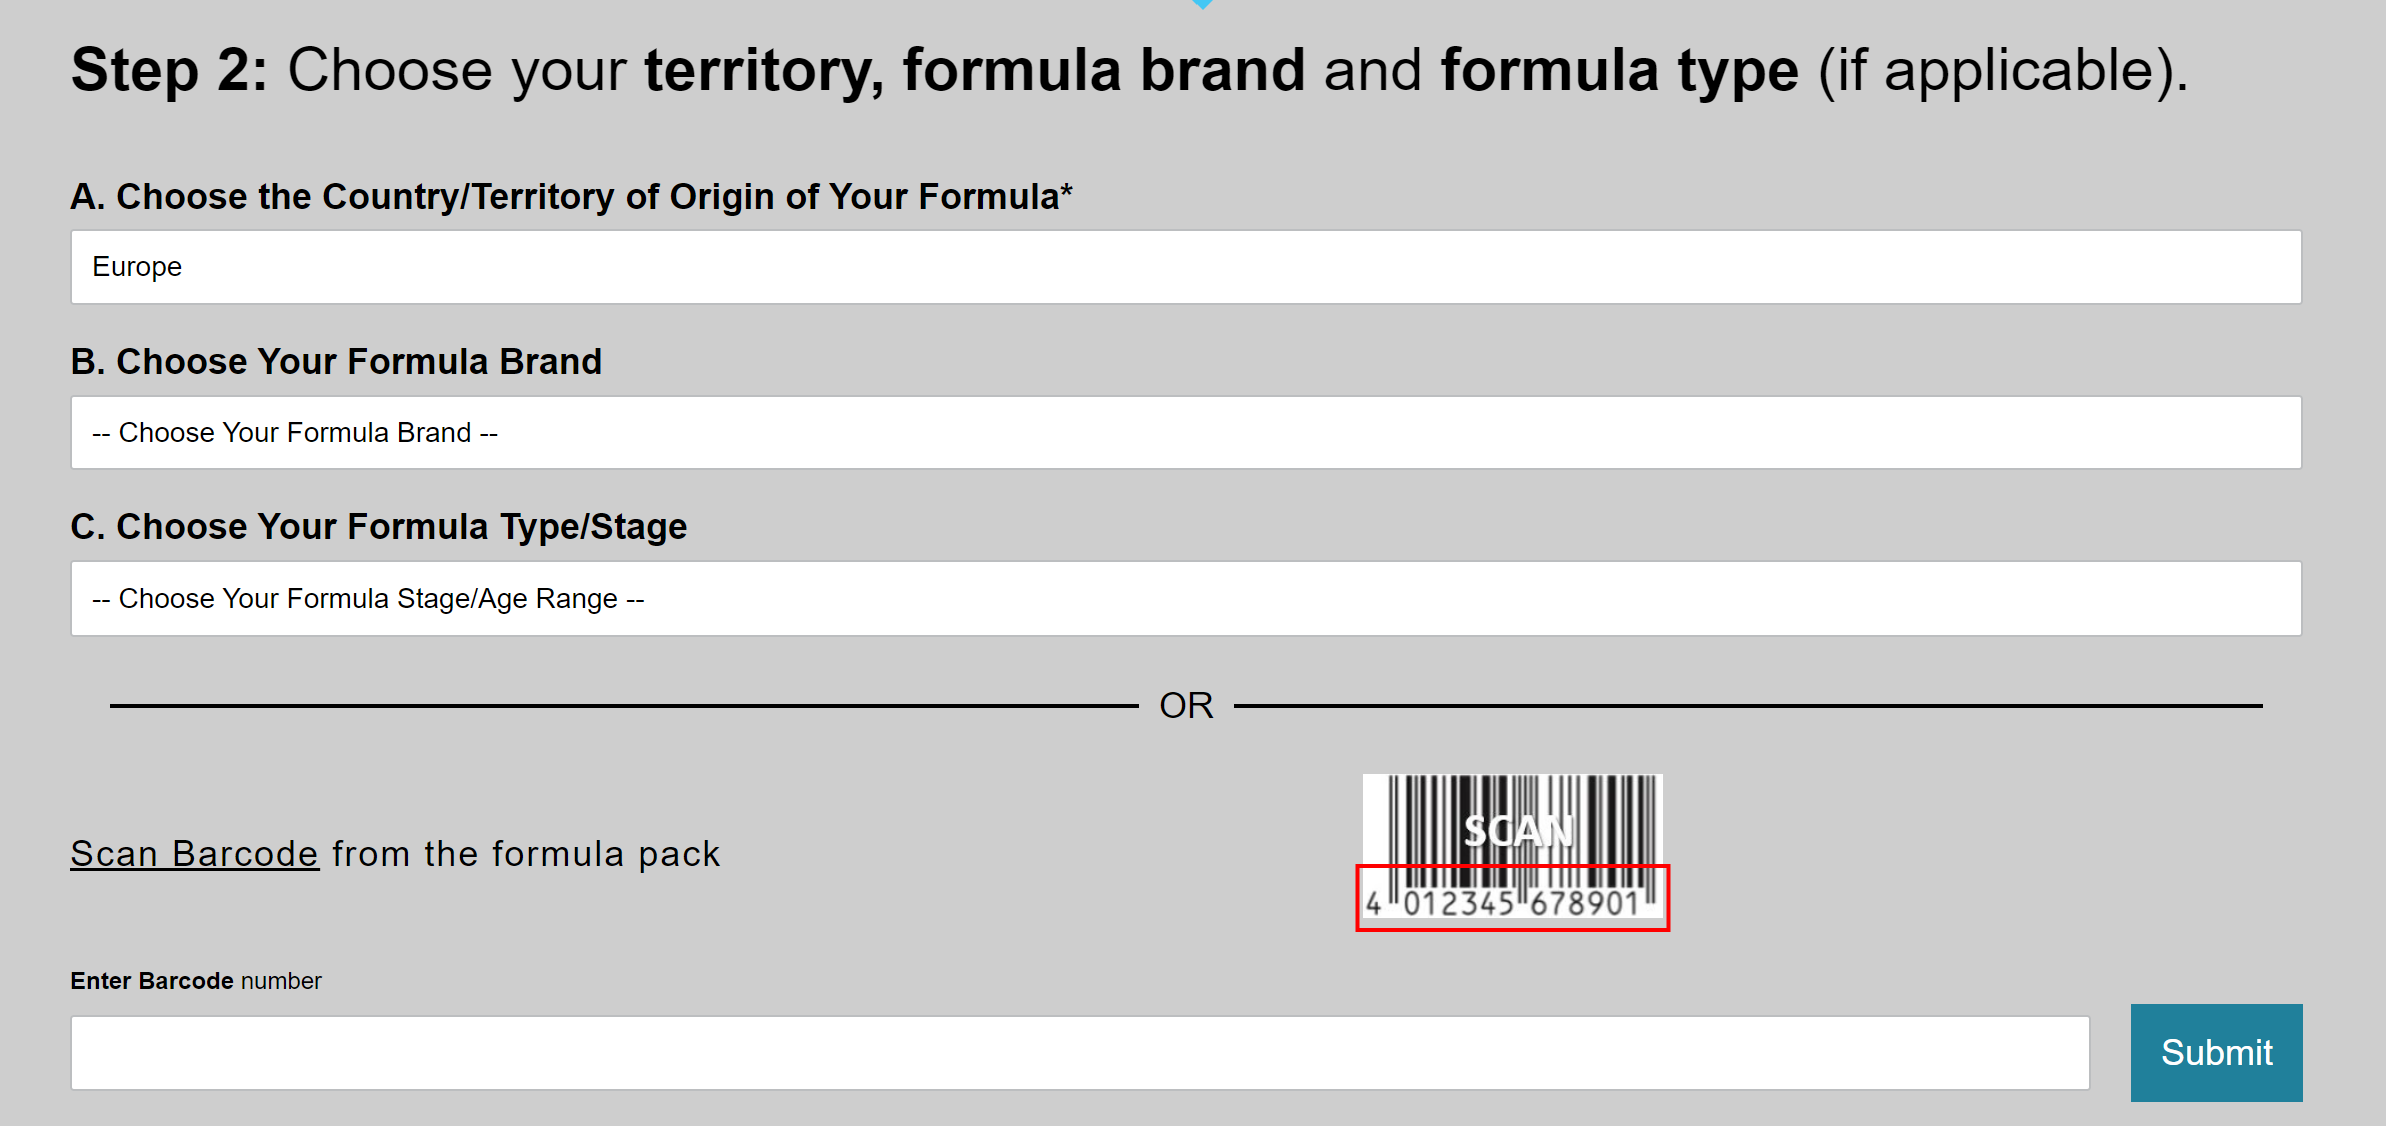Click the line left of OR
Screen dimensions: 2386x1126
pos(624,706)
